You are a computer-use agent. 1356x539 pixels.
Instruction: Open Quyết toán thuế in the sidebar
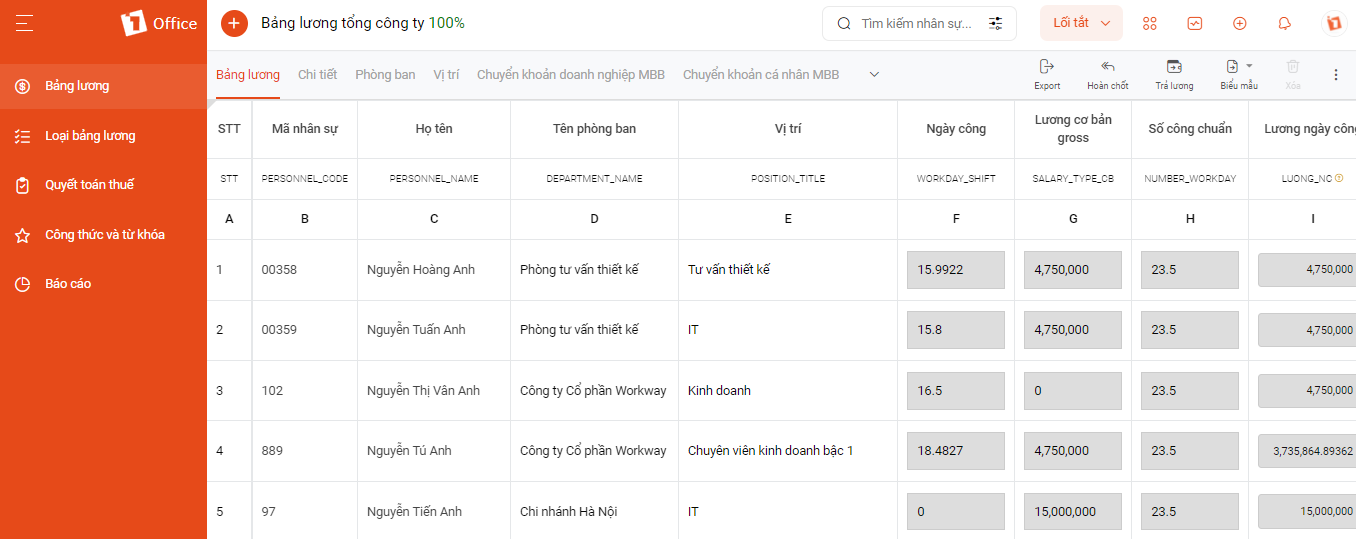tap(103, 185)
